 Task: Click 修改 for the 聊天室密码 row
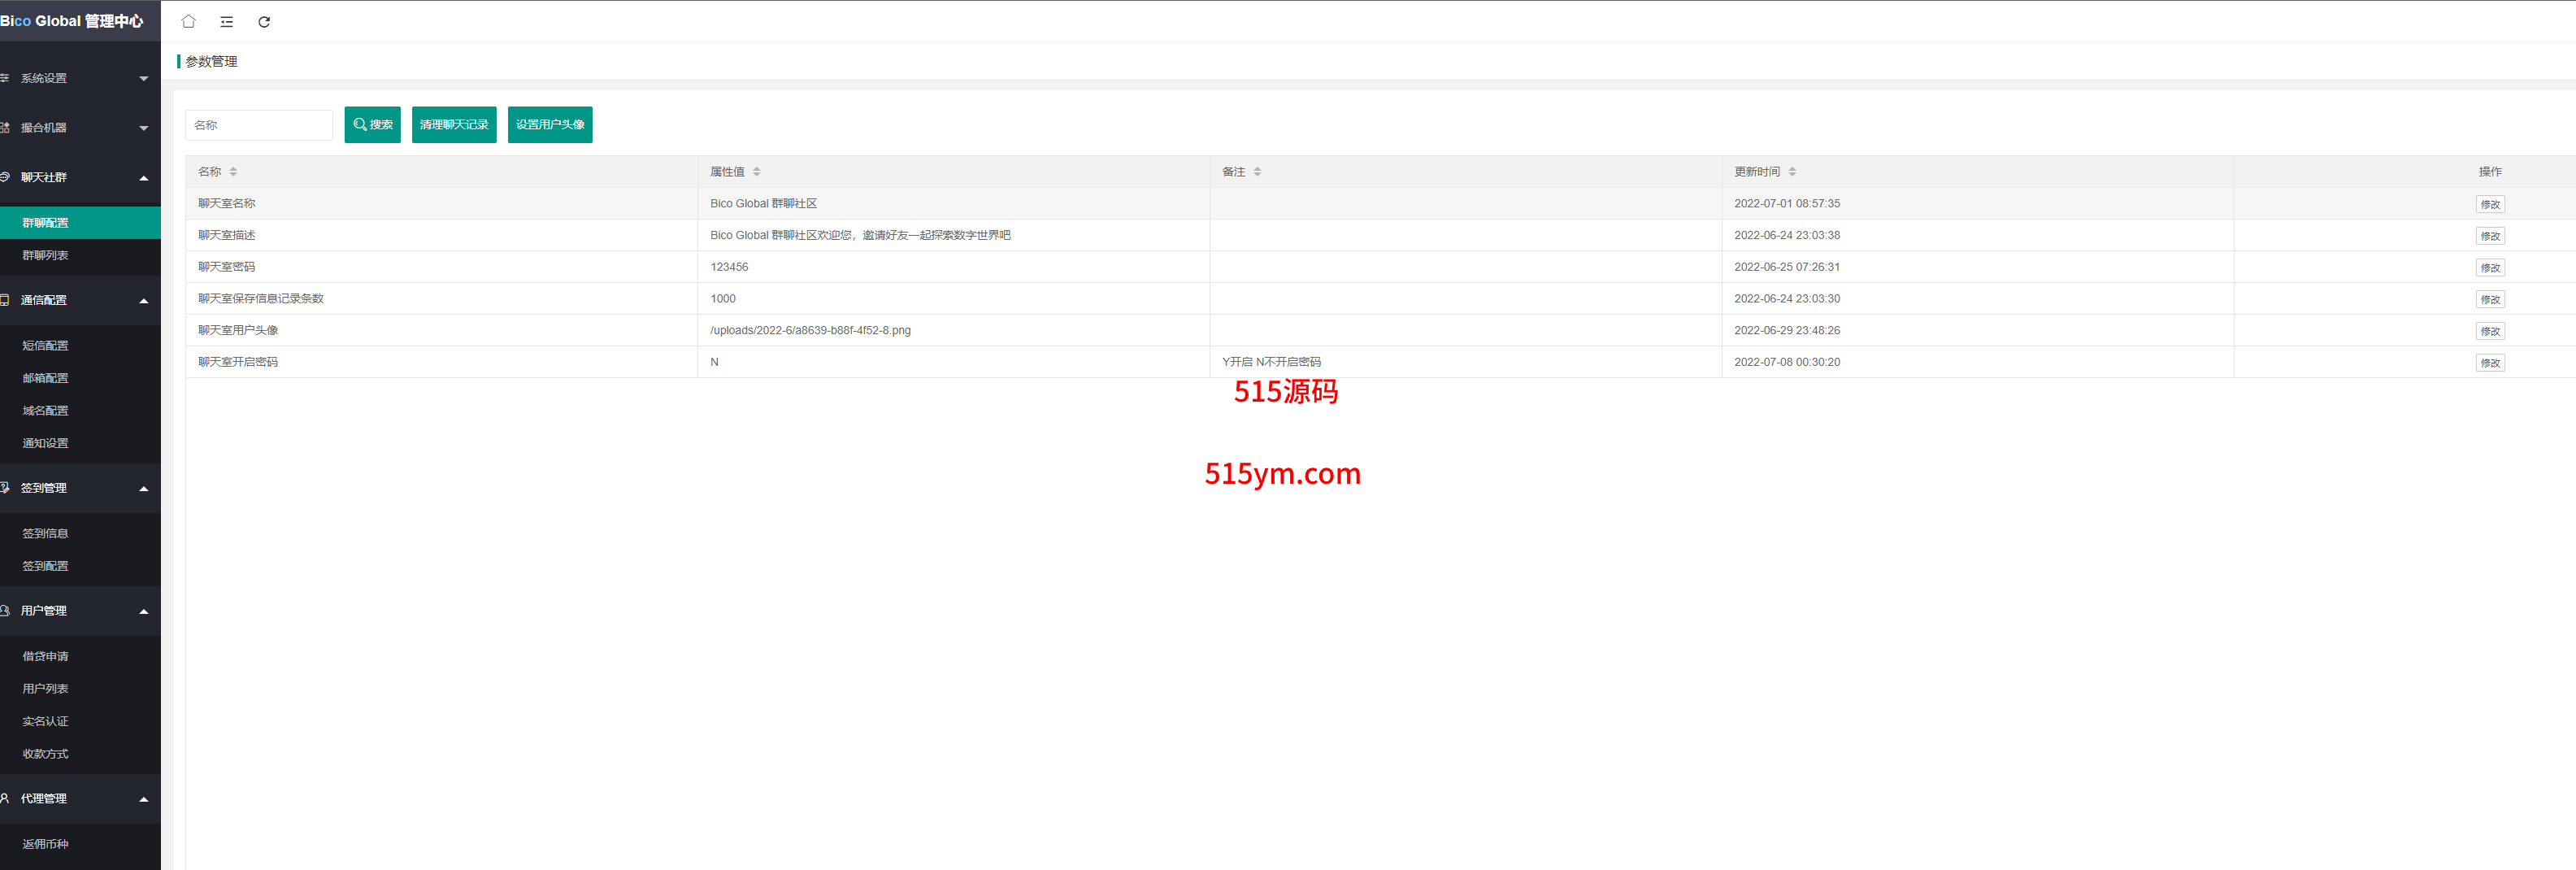point(2489,268)
